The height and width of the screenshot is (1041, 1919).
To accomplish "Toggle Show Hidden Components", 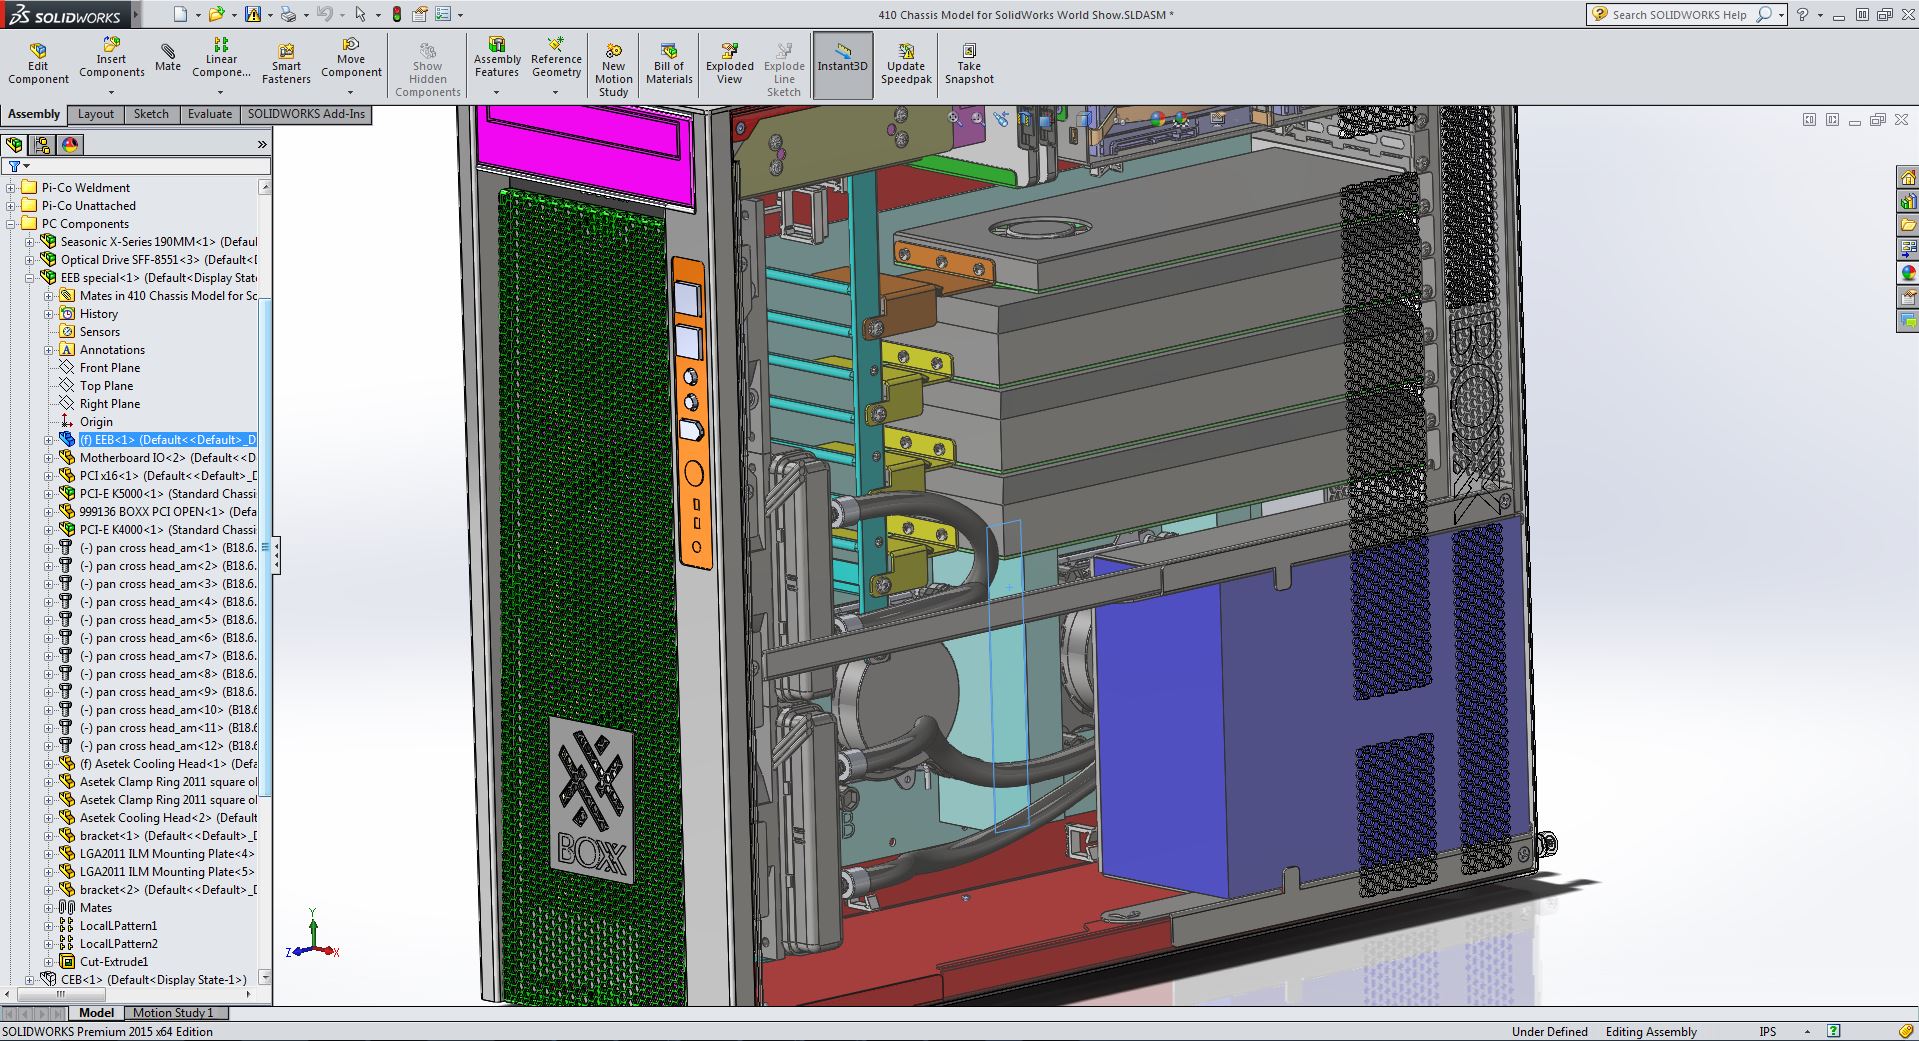I will tap(427, 65).
